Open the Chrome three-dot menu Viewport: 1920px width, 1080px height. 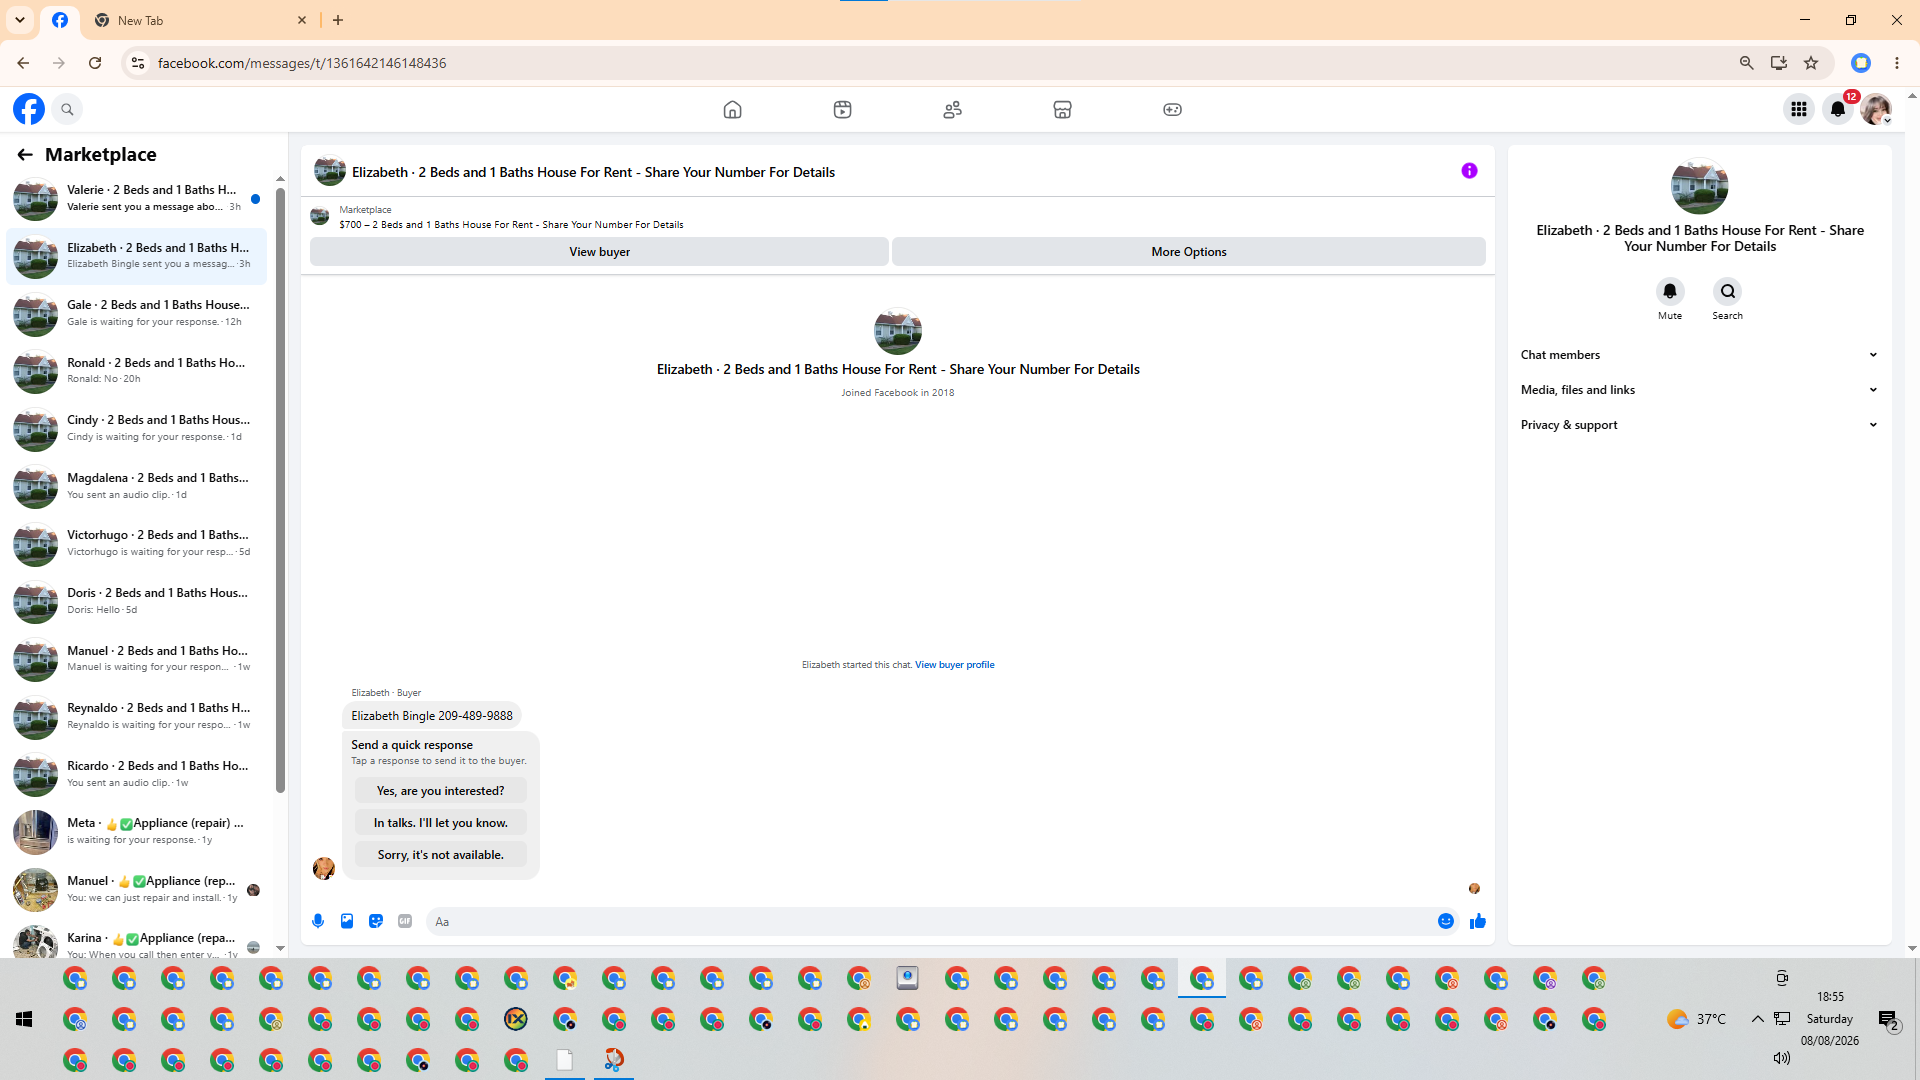coord(1897,63)
